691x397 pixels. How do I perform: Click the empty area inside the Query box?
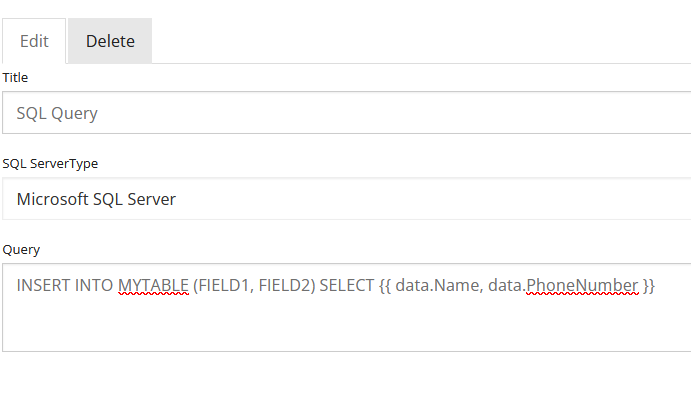346,326
